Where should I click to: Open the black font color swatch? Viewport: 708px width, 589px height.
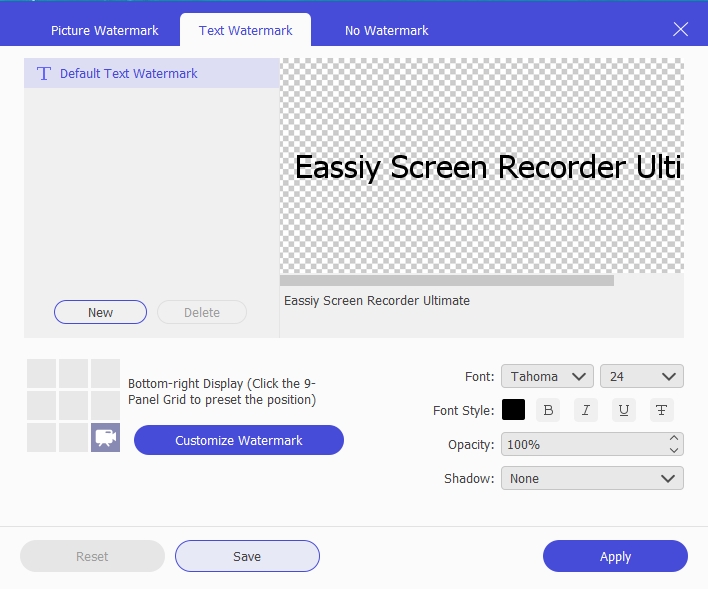[x=513, y=410]
